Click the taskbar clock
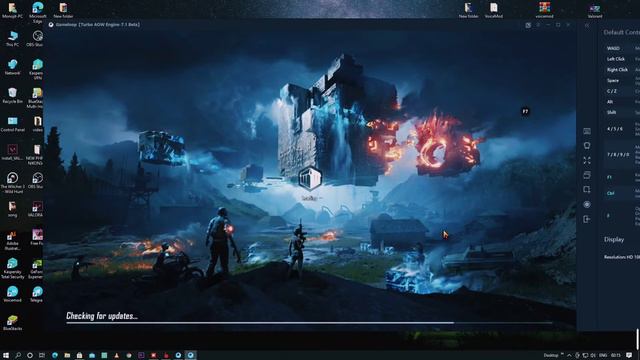 pos(616,356)
